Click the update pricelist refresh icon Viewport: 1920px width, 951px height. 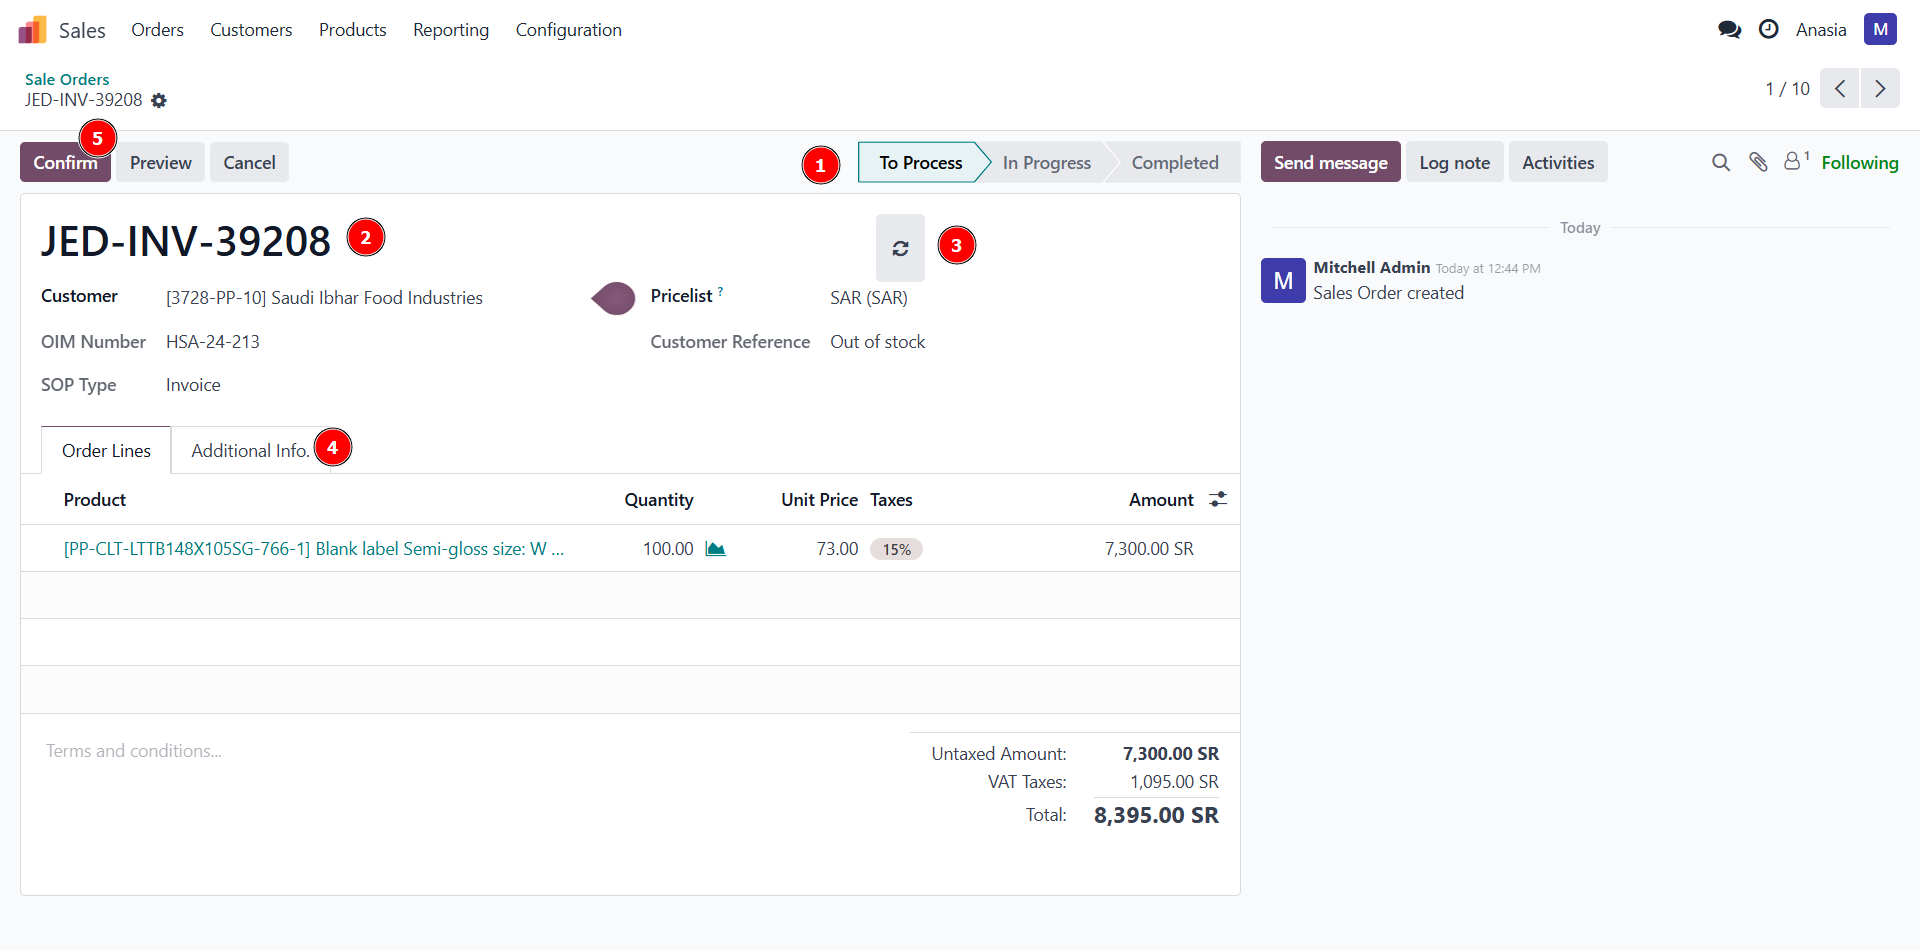(900, 248)
